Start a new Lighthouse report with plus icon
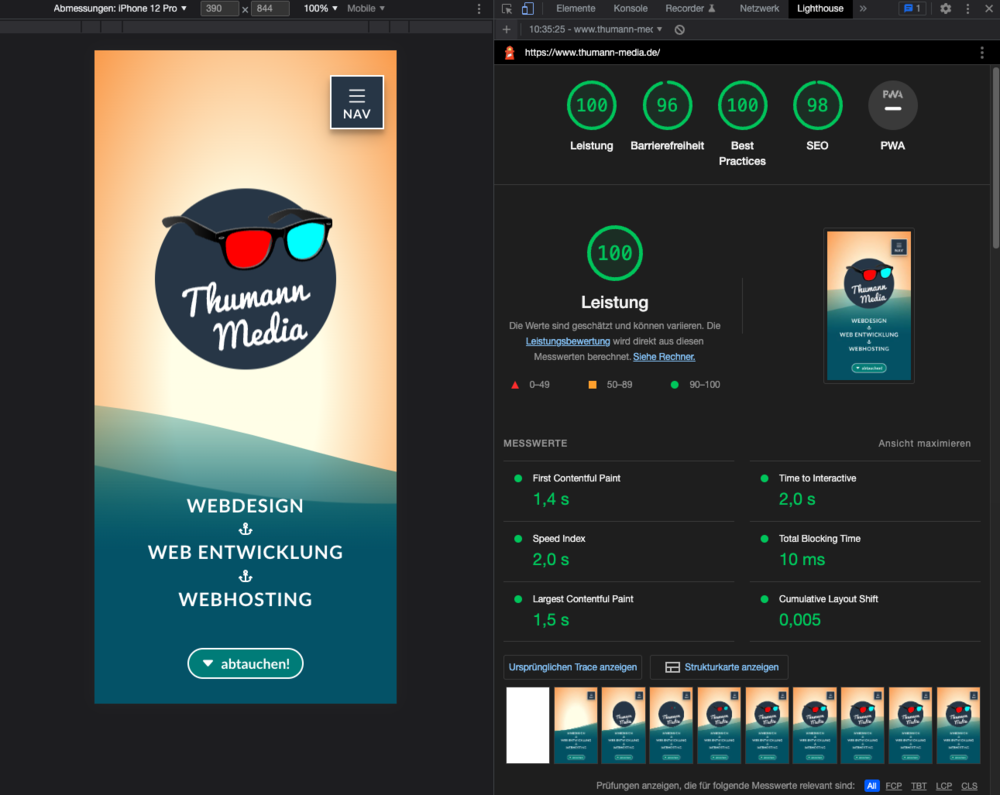Screen dimensions: 1000x795 pos(507,30)
